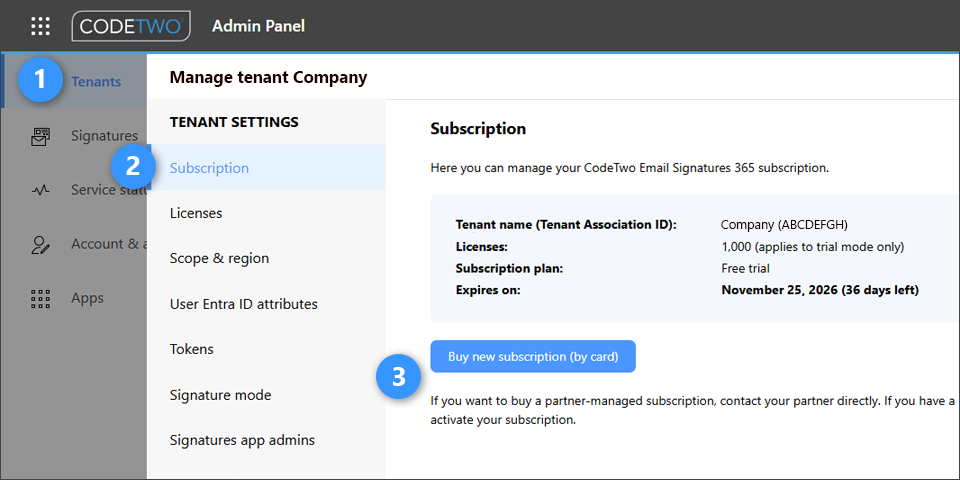Image resolution: width=960 pixels, height=480 pixels.
Task: Open User Entra ID attributes settings
Action: [266, 304]
